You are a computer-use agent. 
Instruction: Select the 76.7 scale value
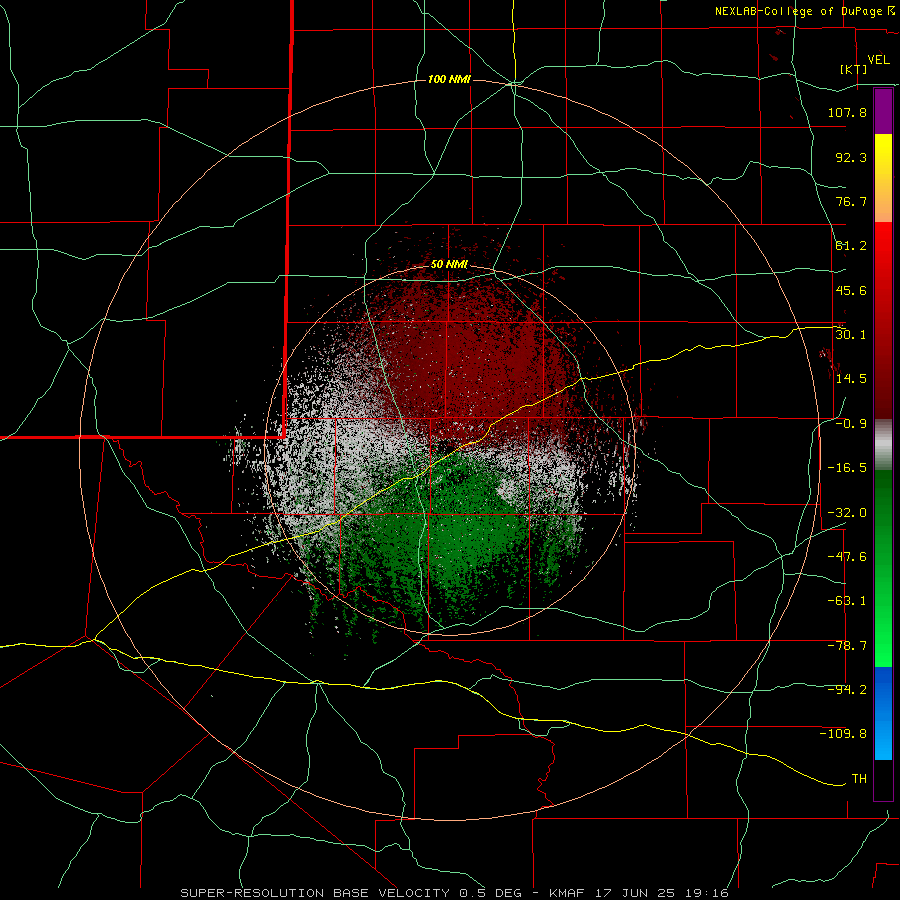pyautogui.click(x=851, y=201)
